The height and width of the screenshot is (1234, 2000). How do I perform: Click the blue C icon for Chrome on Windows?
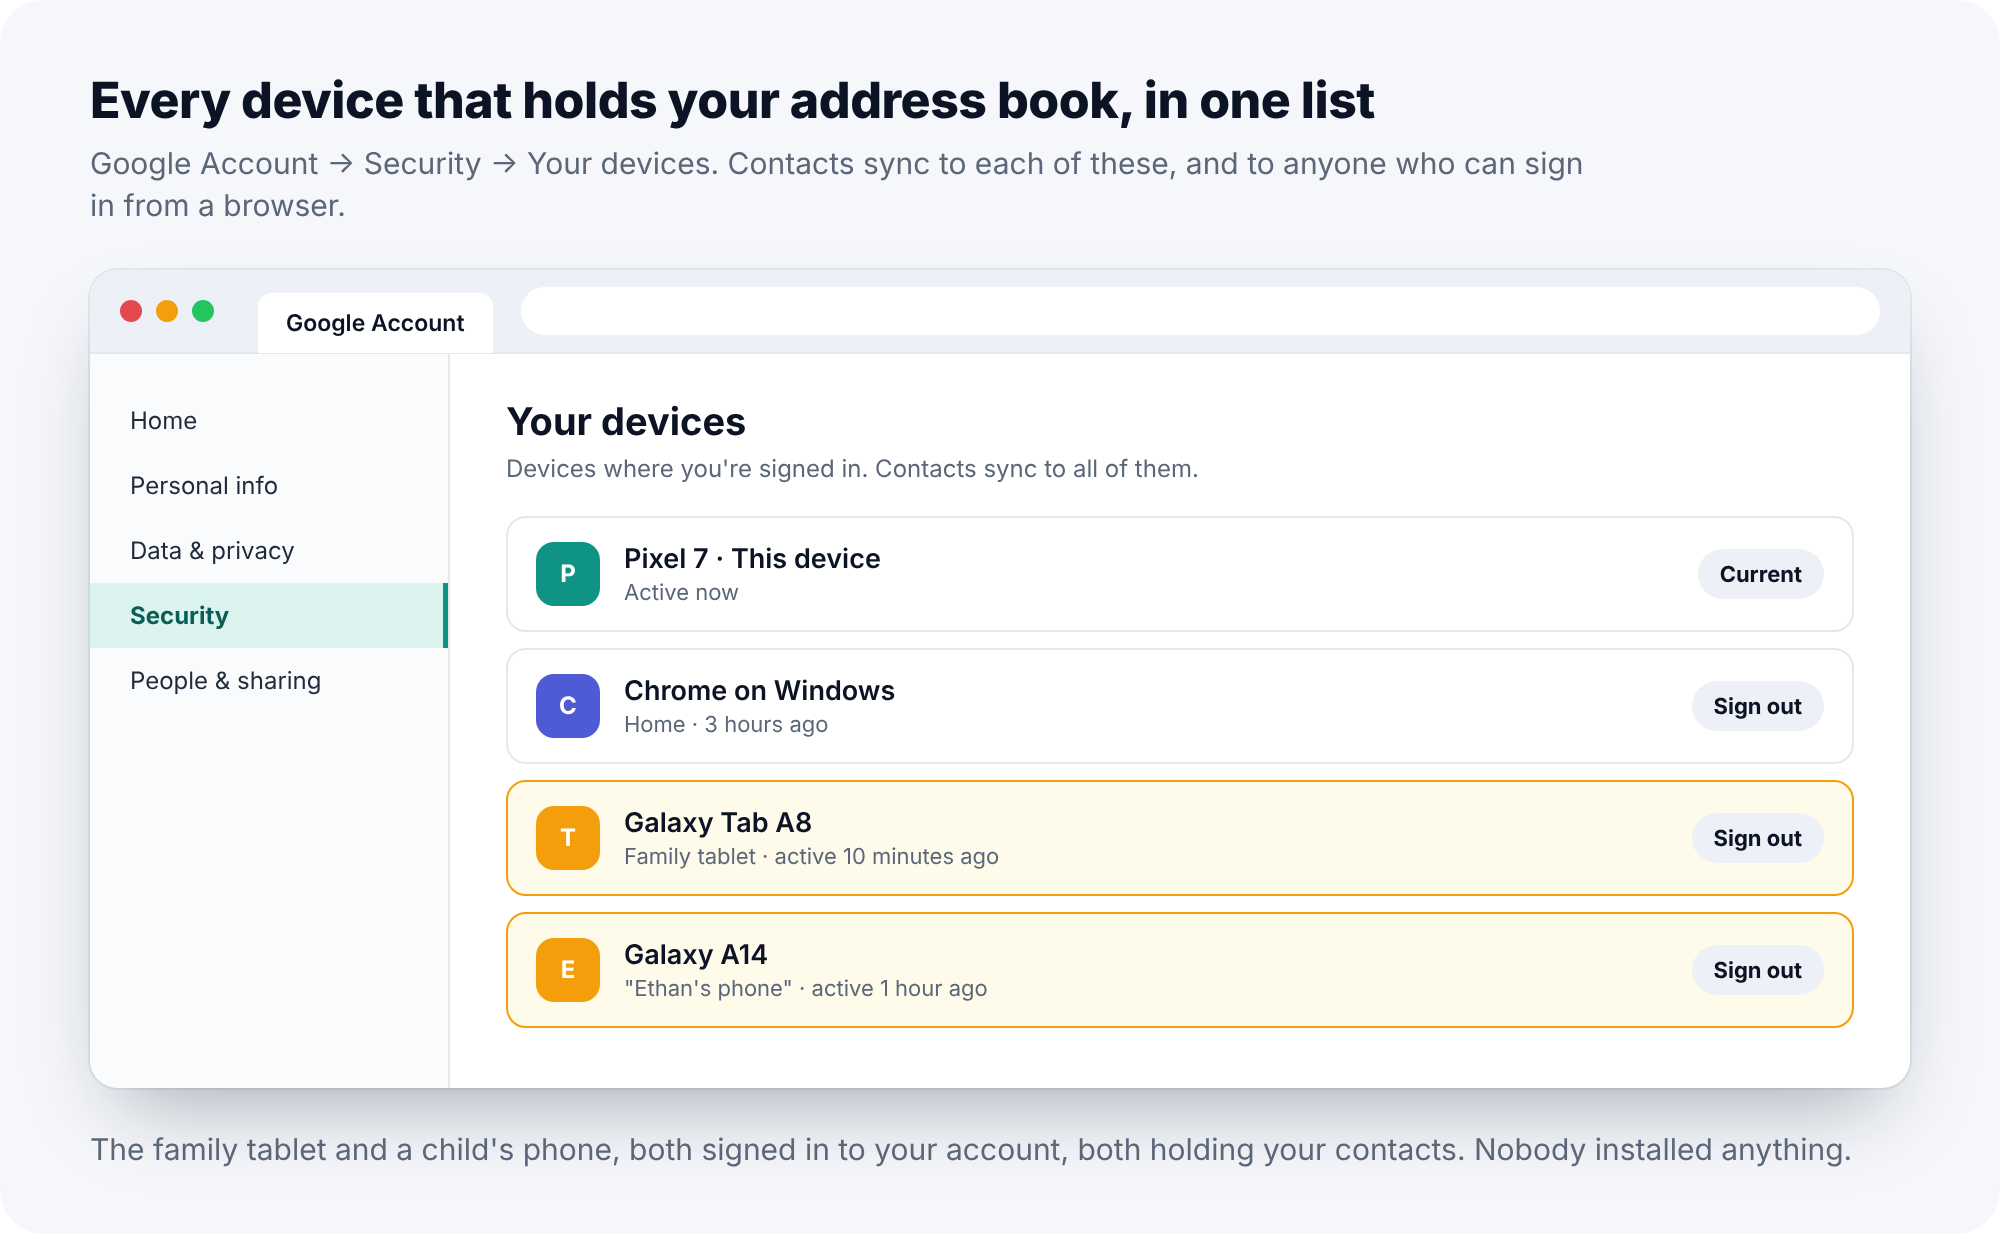coord(568,706)
